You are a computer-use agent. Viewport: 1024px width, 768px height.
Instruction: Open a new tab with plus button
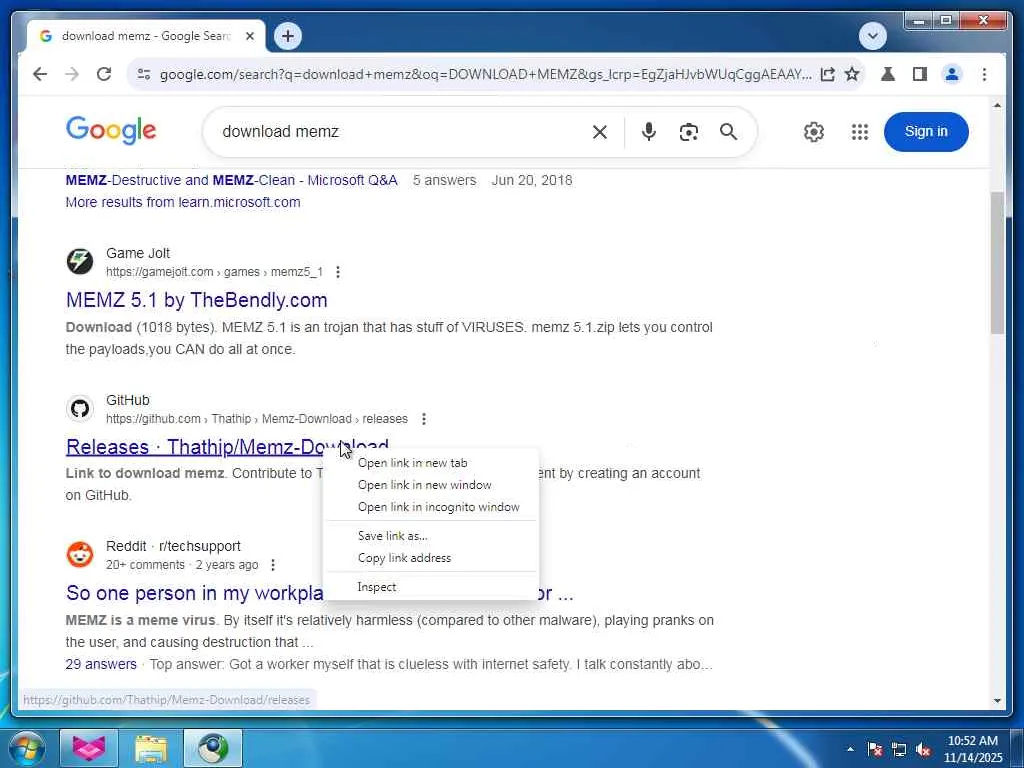[288, 36]
